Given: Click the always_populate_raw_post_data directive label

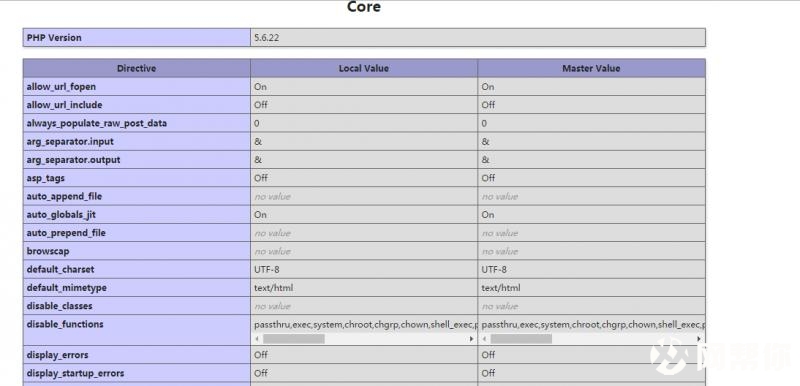Looking at the screenshot, I should click(x=96, y=123).
